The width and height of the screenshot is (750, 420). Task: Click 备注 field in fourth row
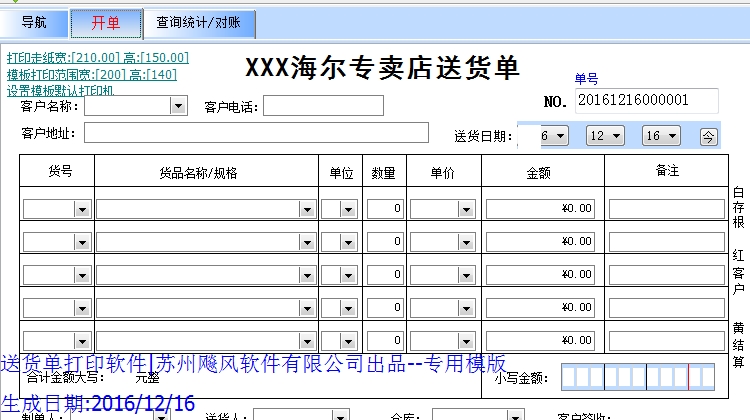coord(667,308)
